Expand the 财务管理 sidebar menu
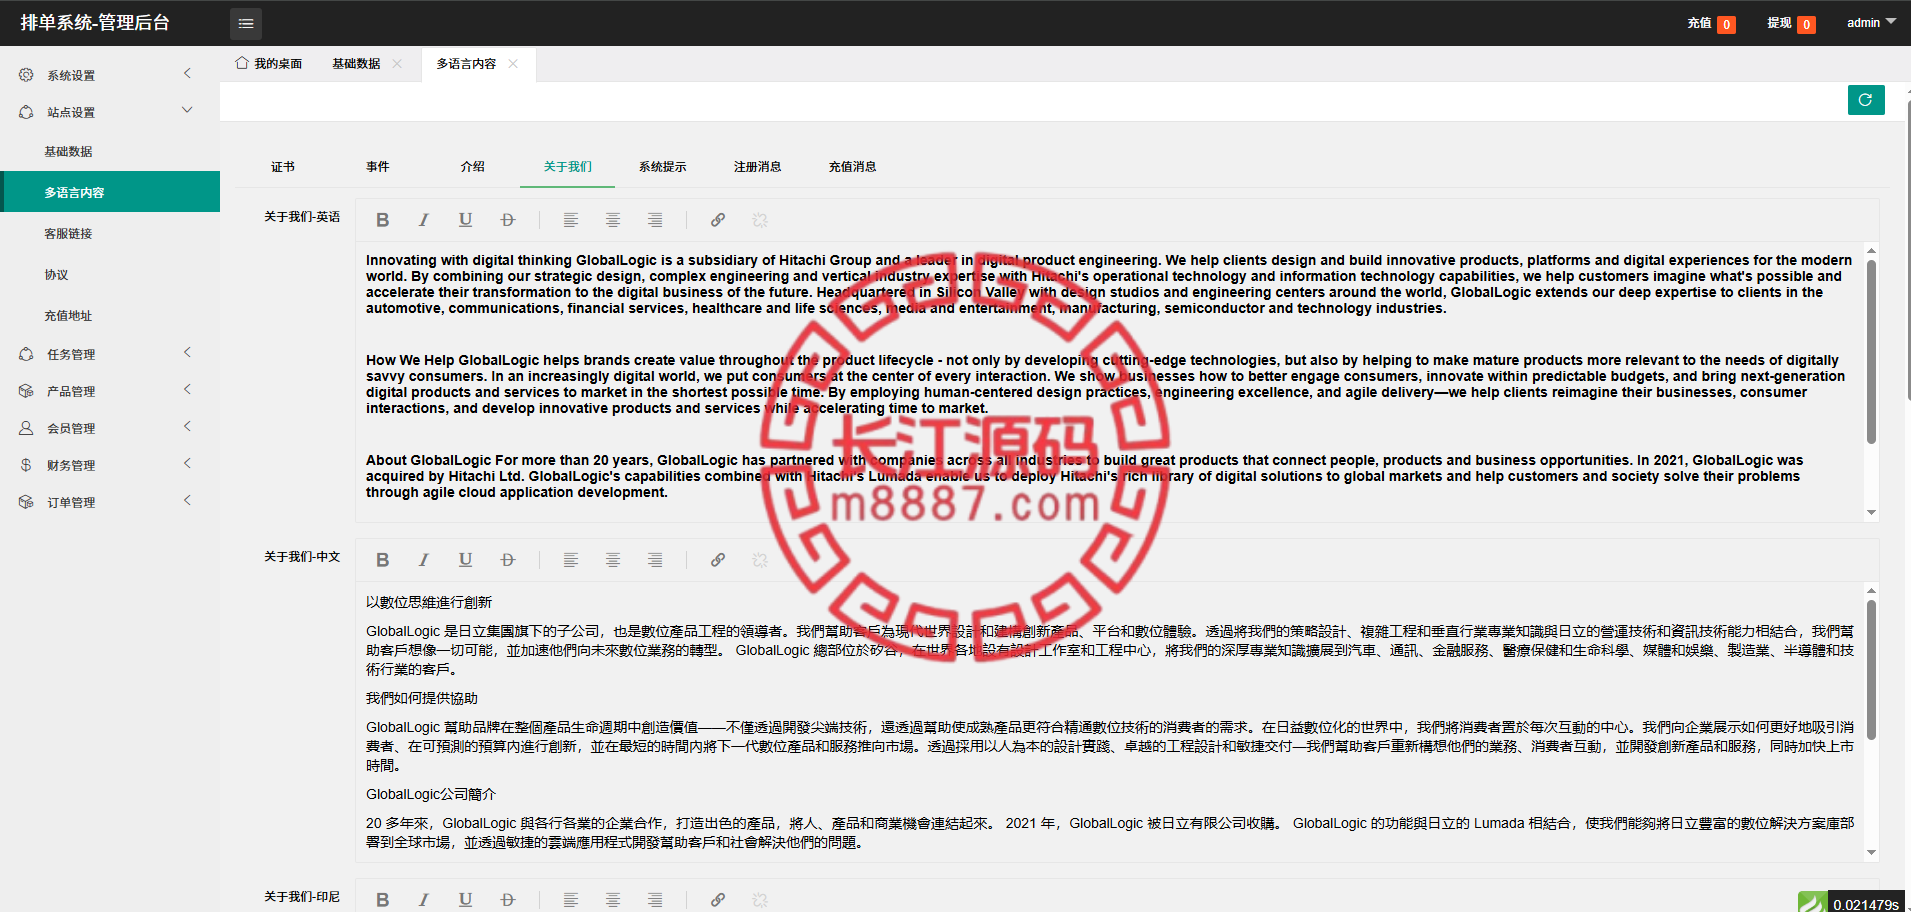Viewport: 1911px width, 912px height. pyautogui.click(x=110, y=465)
